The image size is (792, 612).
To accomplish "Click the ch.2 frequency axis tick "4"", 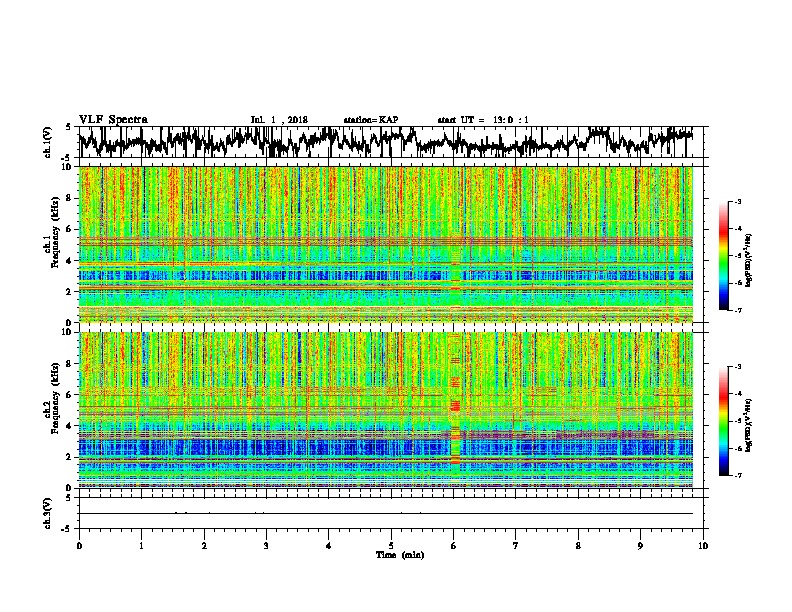I will click(x=70, y=426).
